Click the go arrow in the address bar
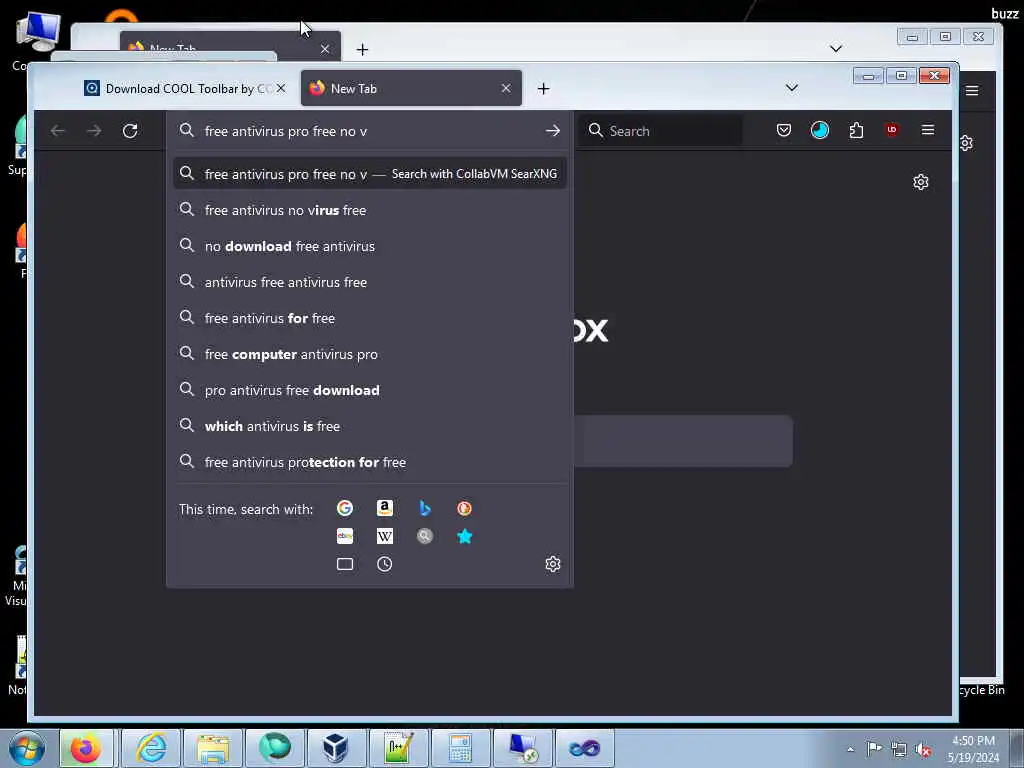The image size is (1024, 768). coord(552,131)
